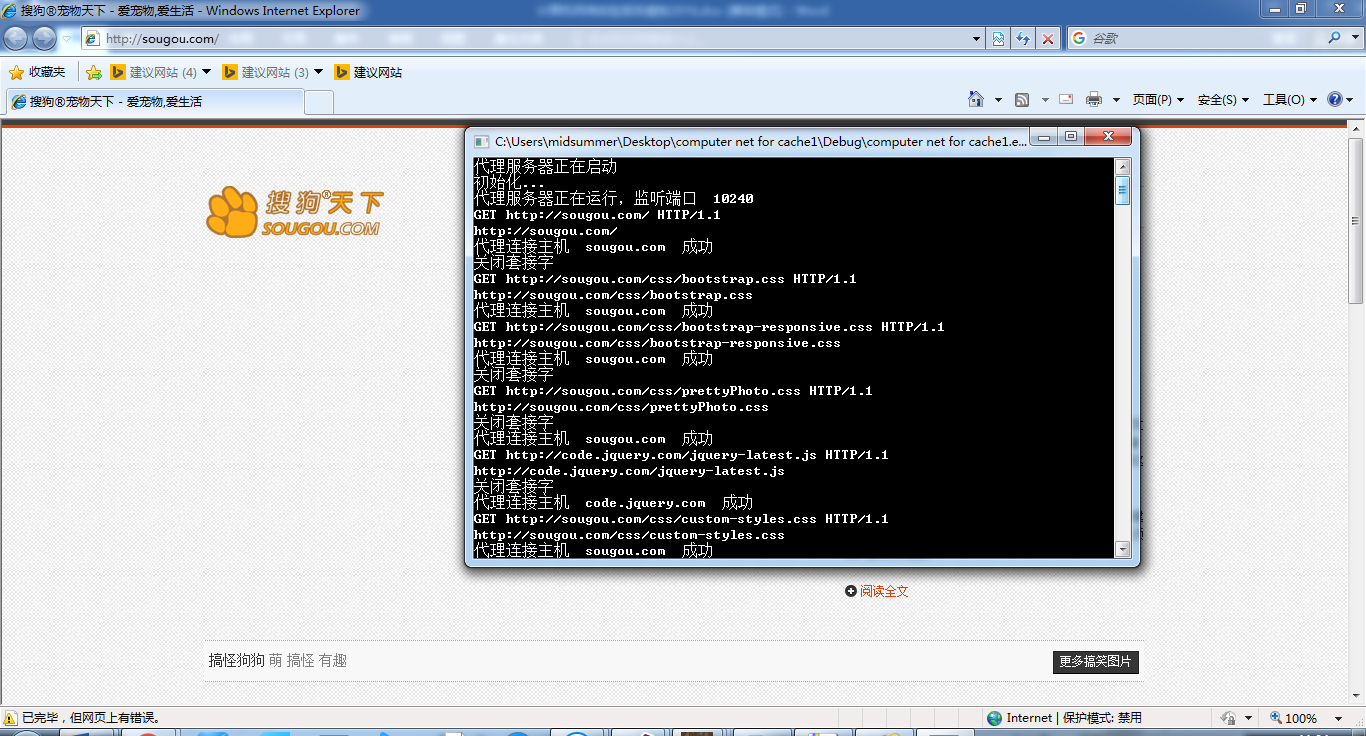
Task: Click the console vertical scrollbar thumb
Action: [1122, 190]
